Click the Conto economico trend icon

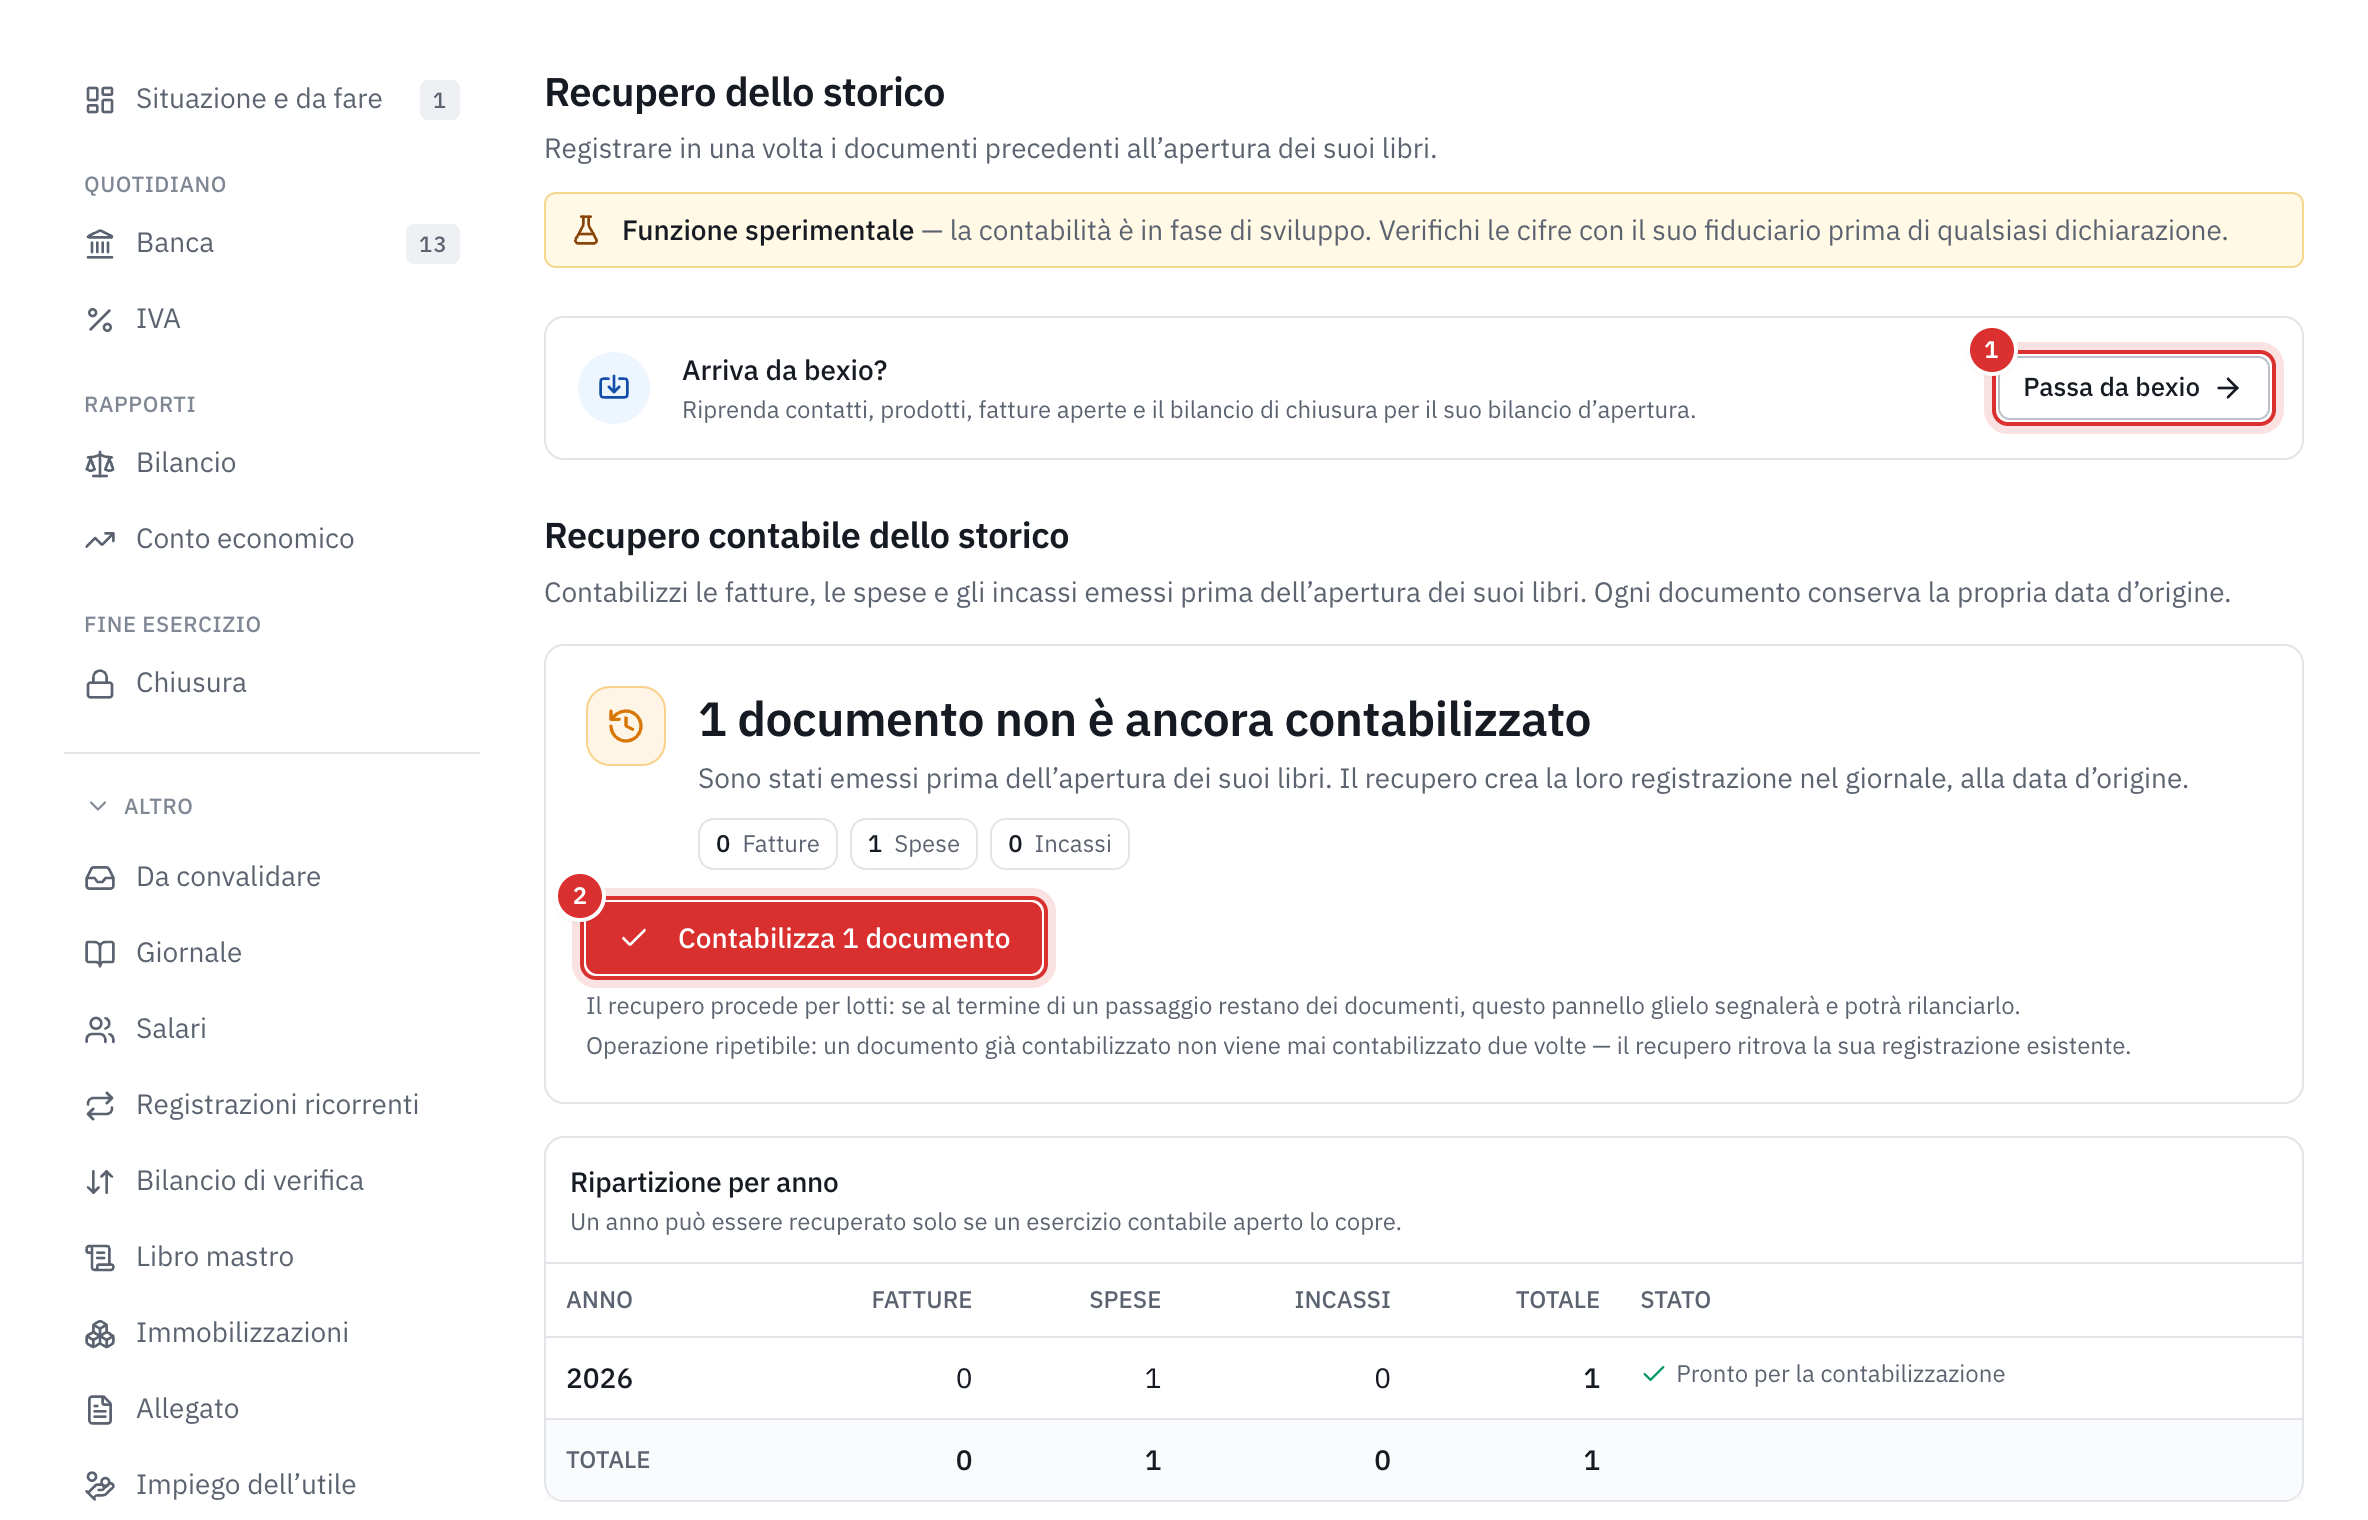[100, 539]
